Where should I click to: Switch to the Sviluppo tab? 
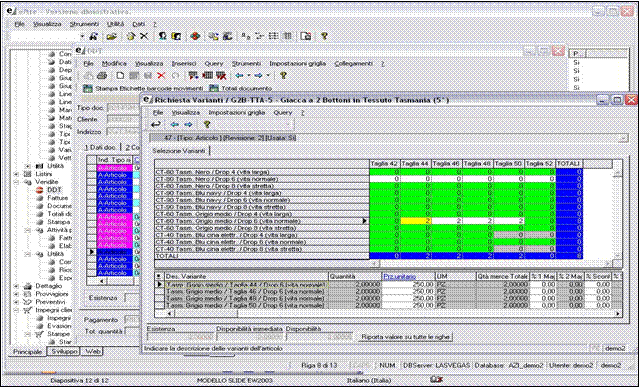point(63,351)
